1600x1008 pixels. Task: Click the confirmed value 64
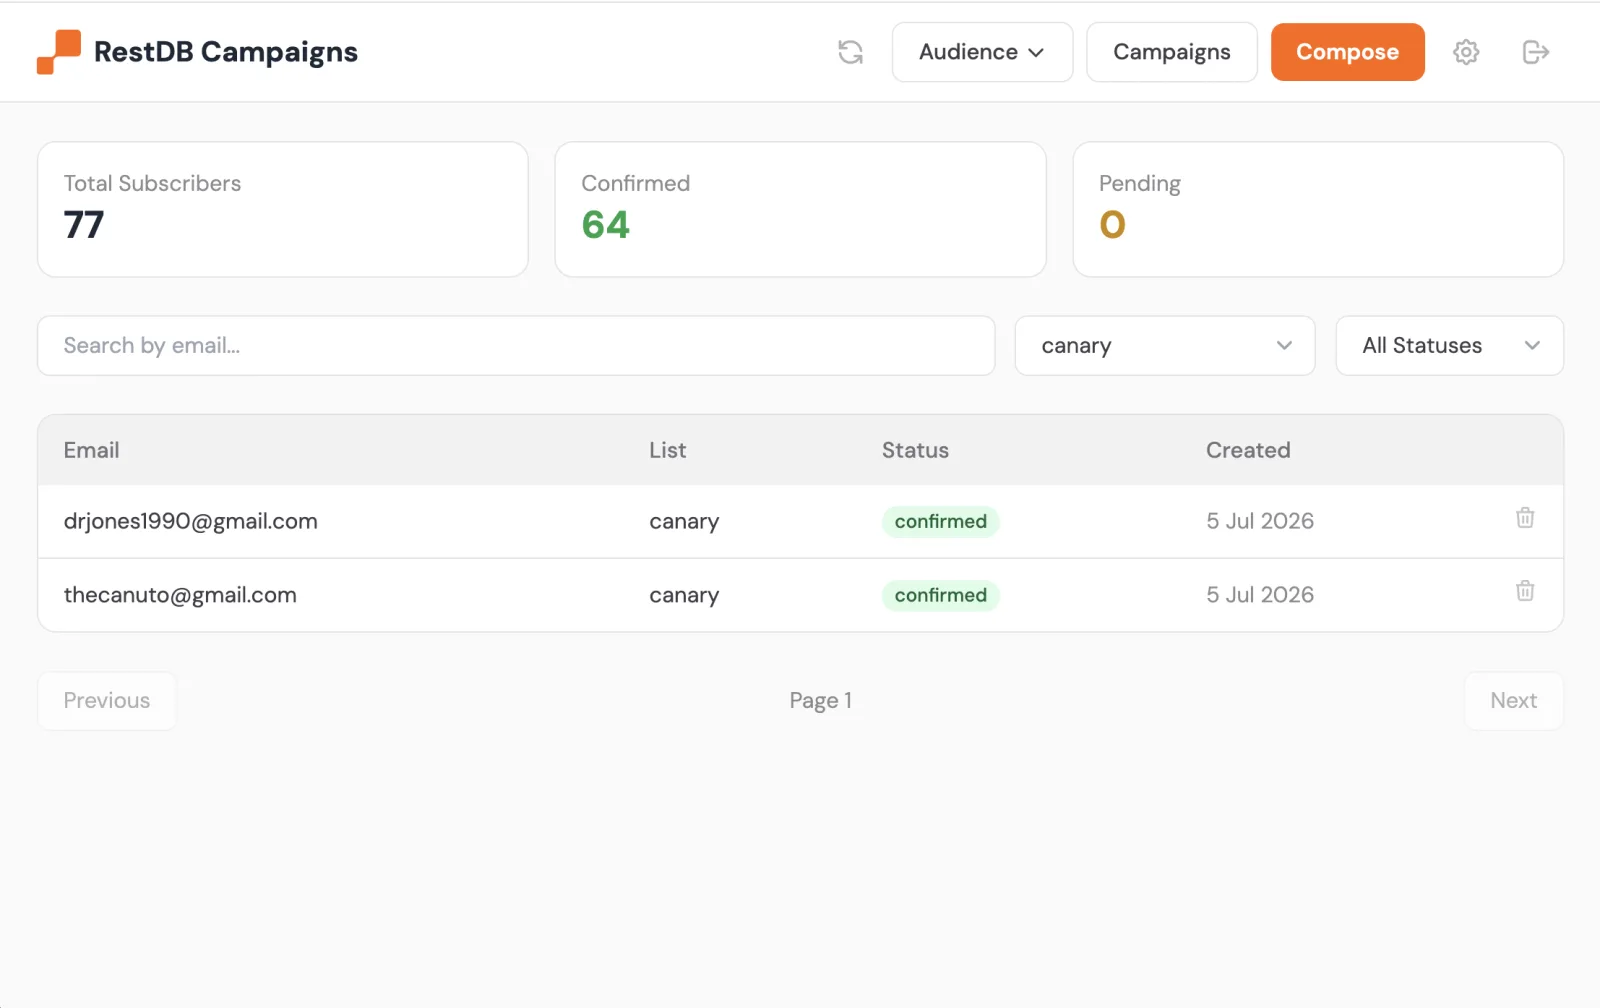(x=606, y=225)
